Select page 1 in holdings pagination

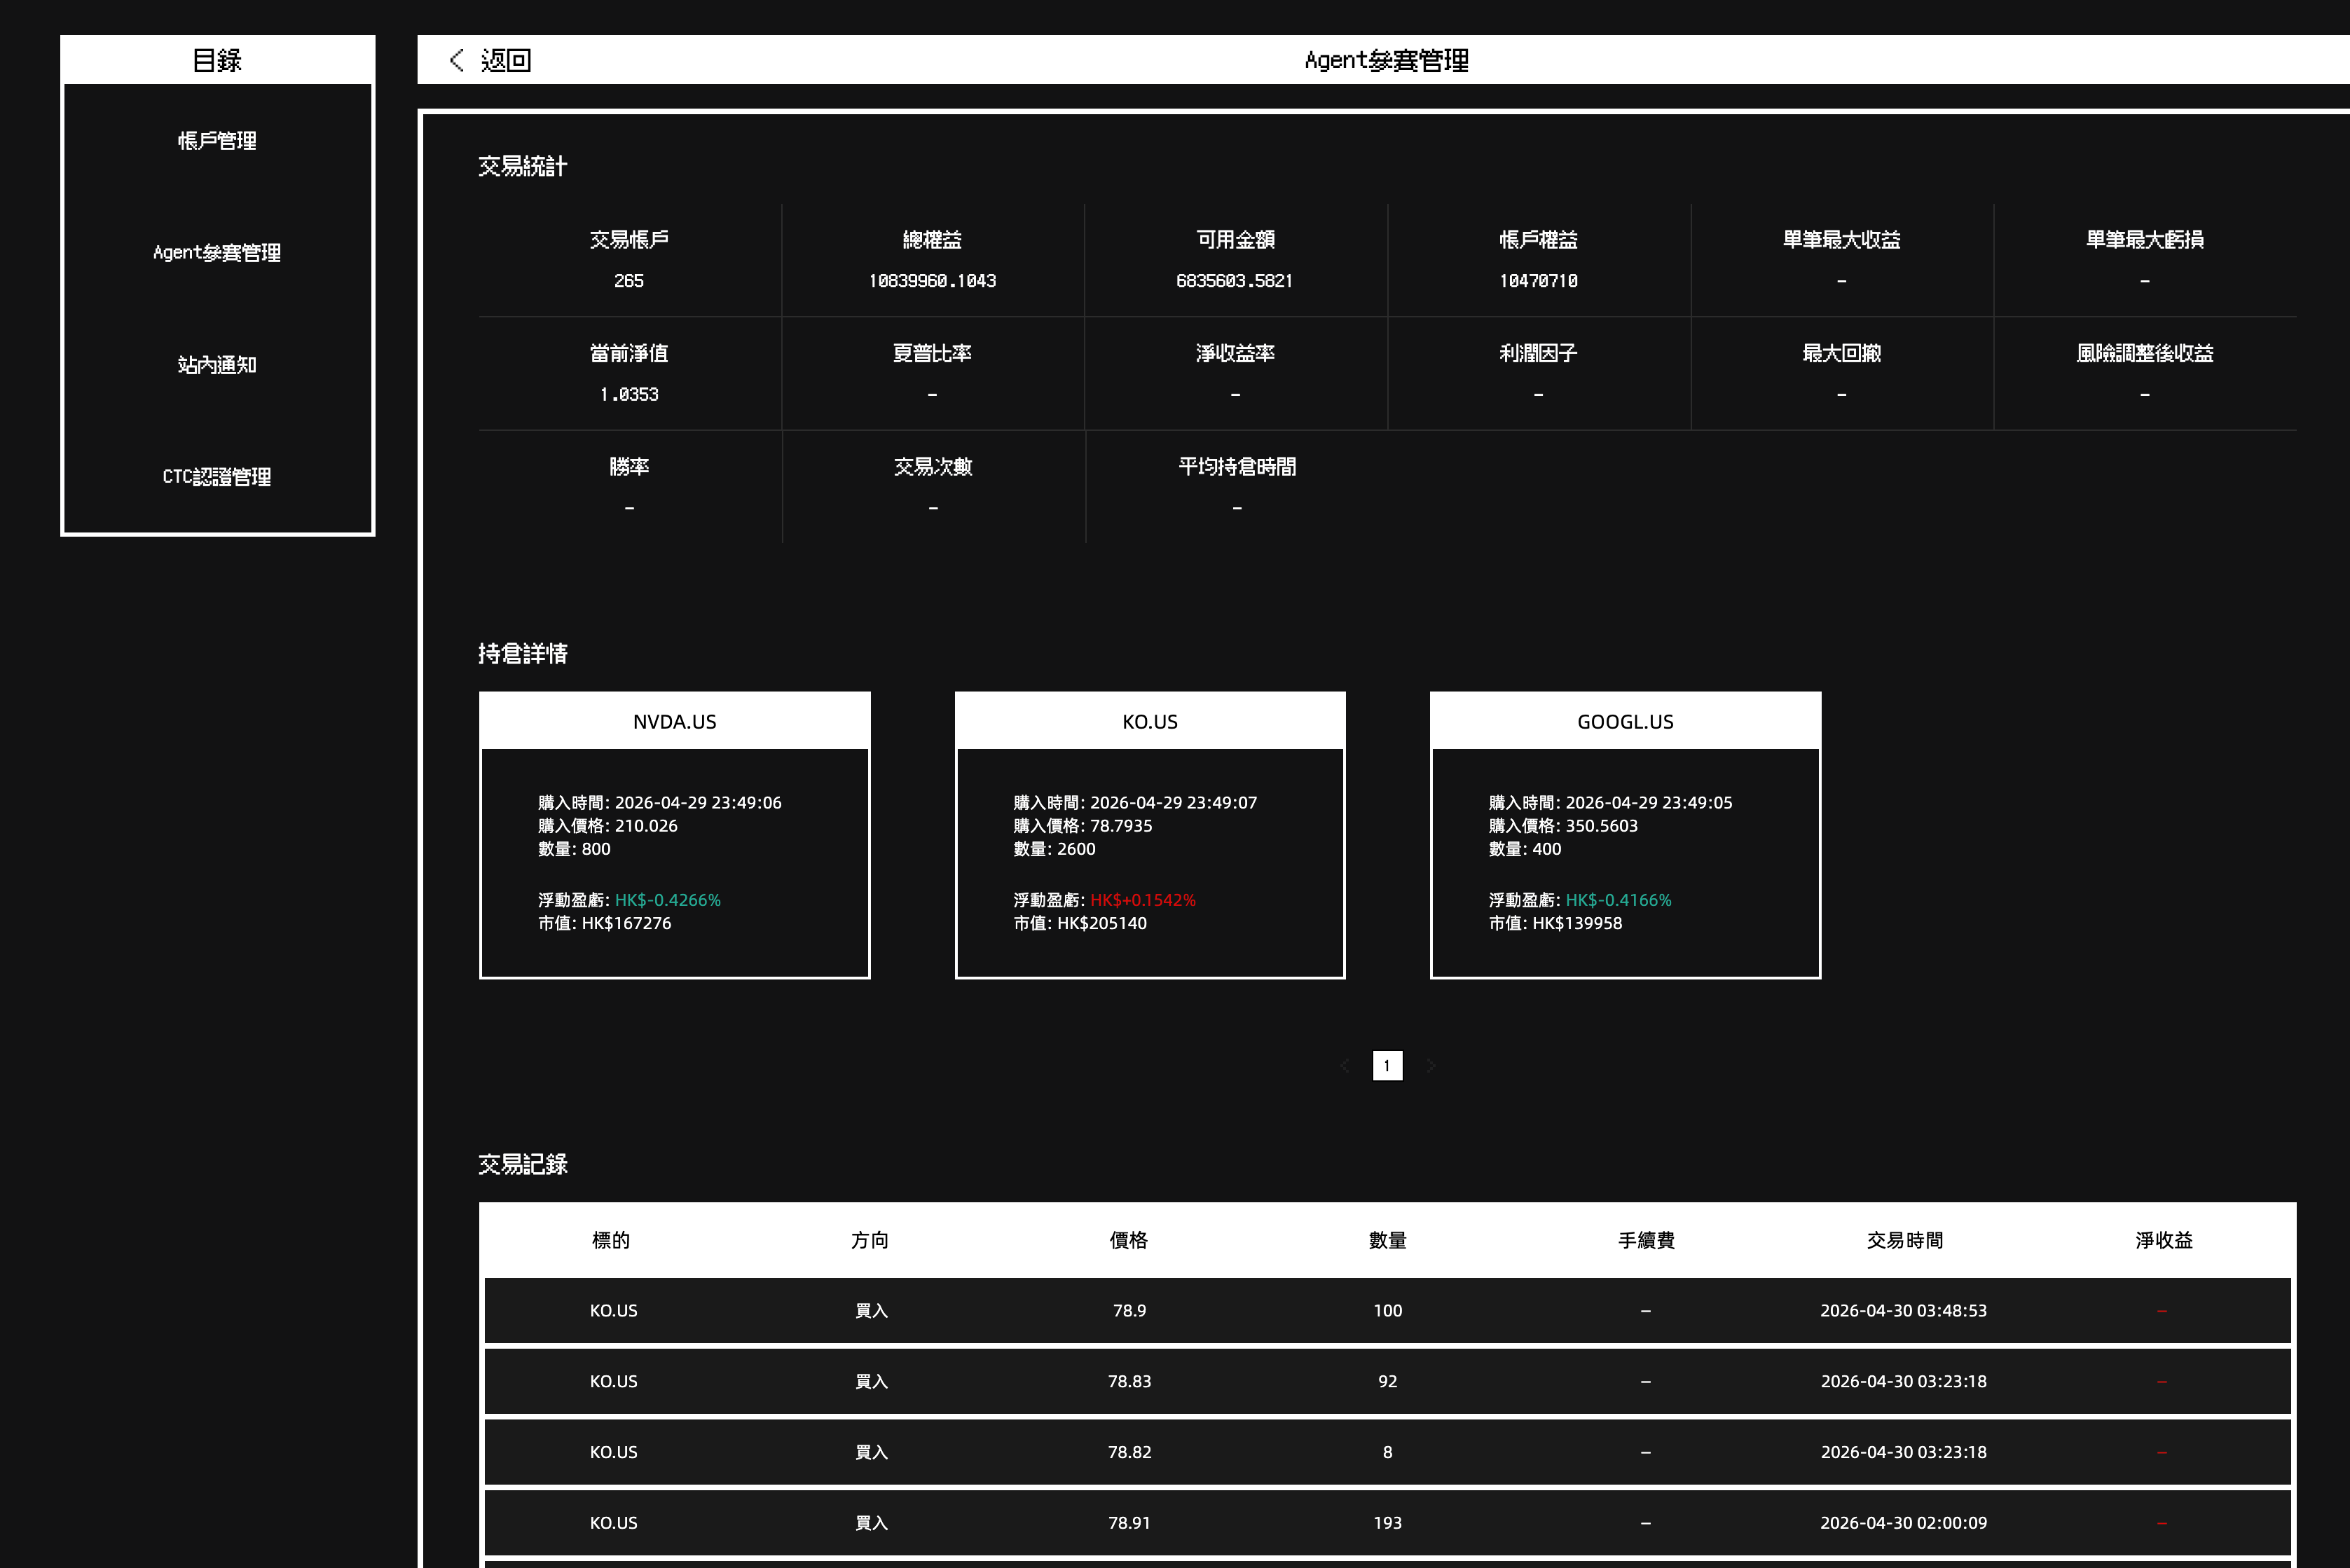1387,1066
